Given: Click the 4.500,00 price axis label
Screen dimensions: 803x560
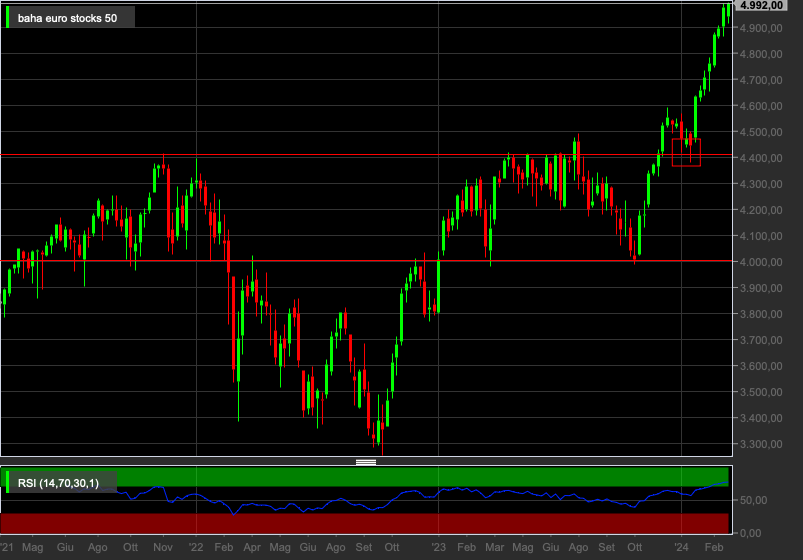Looking at the screenshot, I should [x=761, y=132].
